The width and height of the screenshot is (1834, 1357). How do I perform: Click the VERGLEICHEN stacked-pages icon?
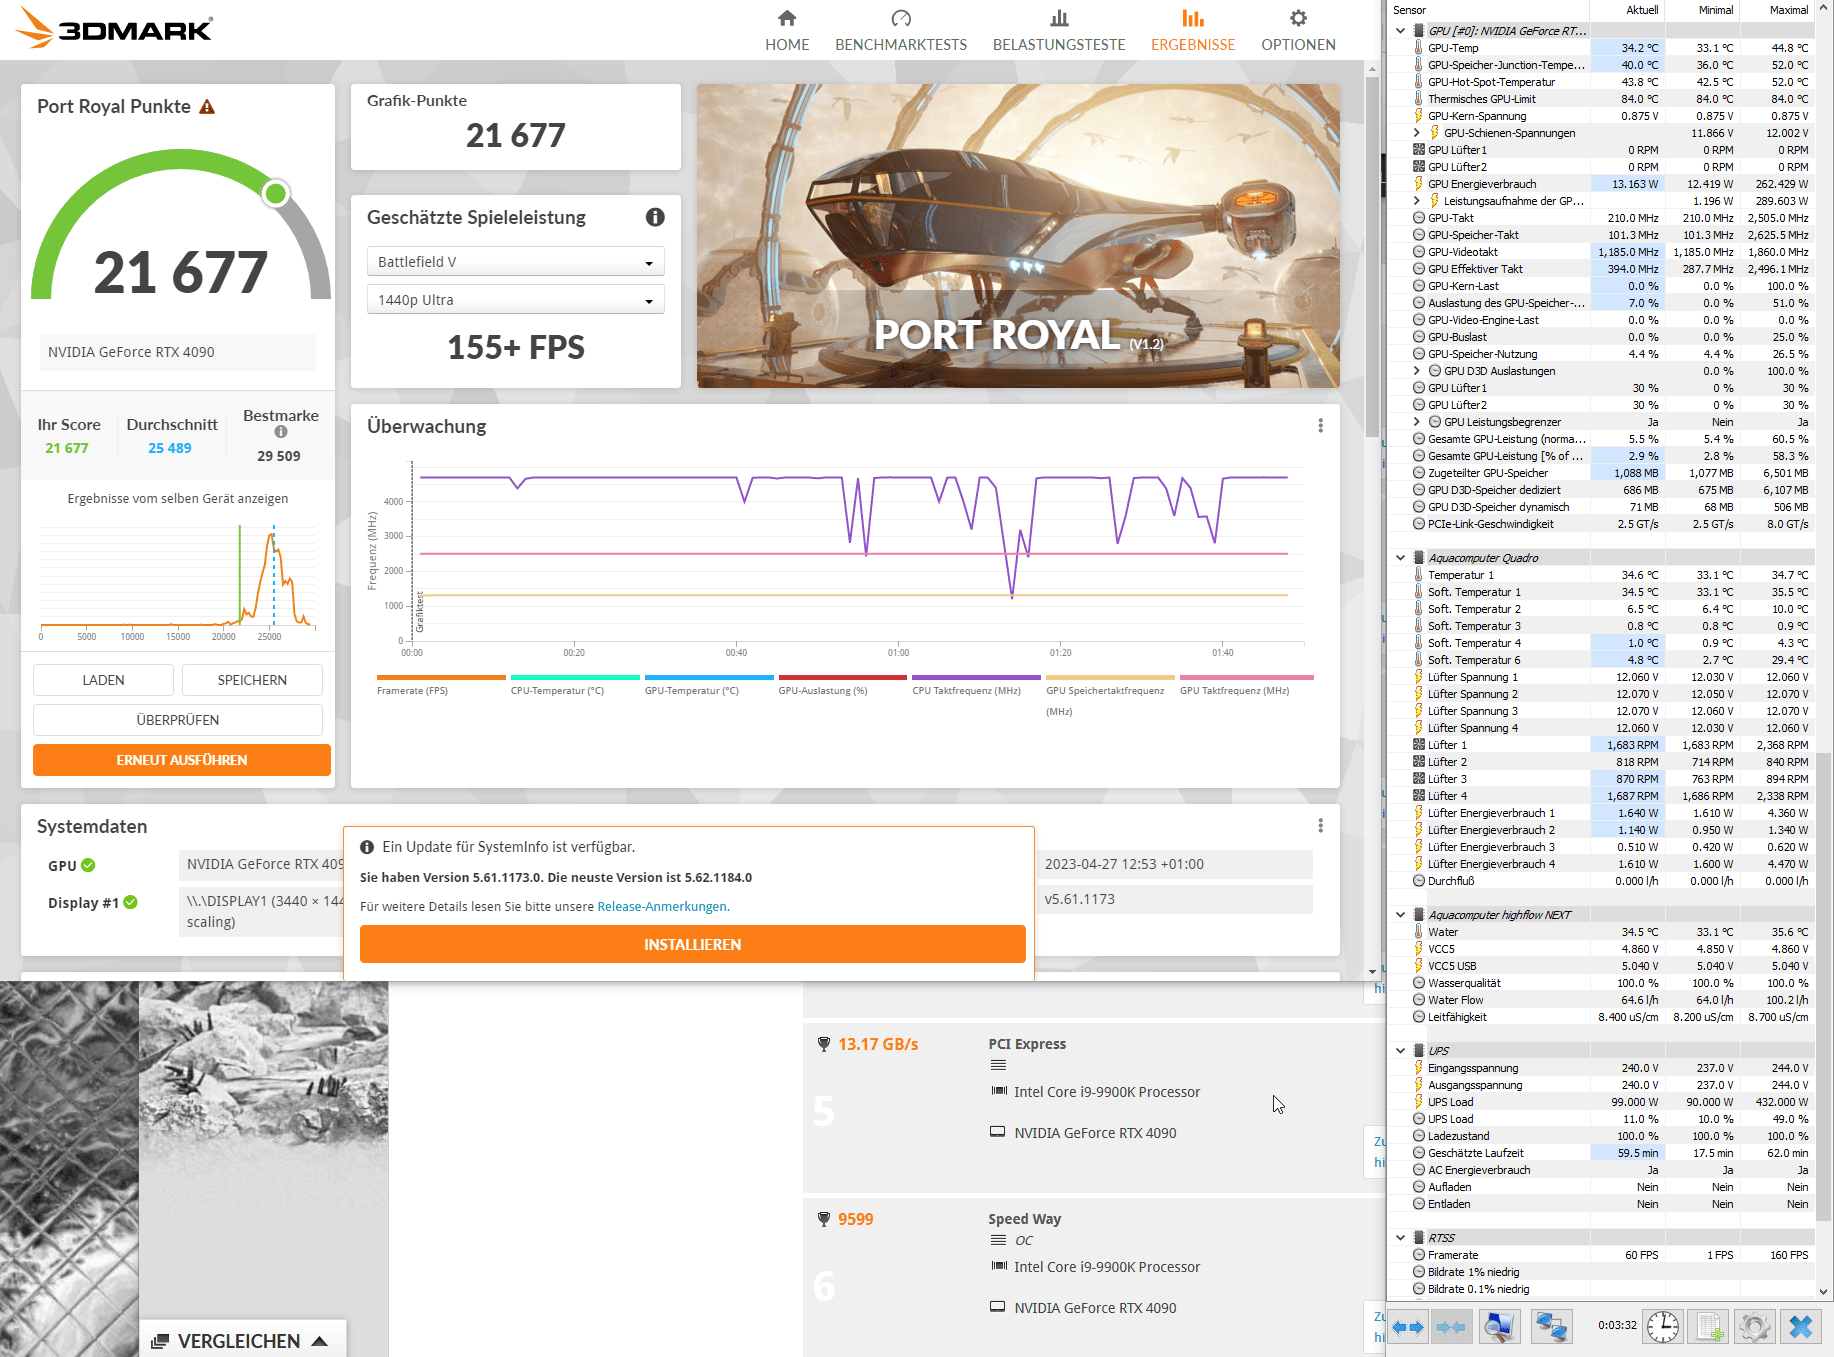pyautogui.click(x=160, y=1342)
